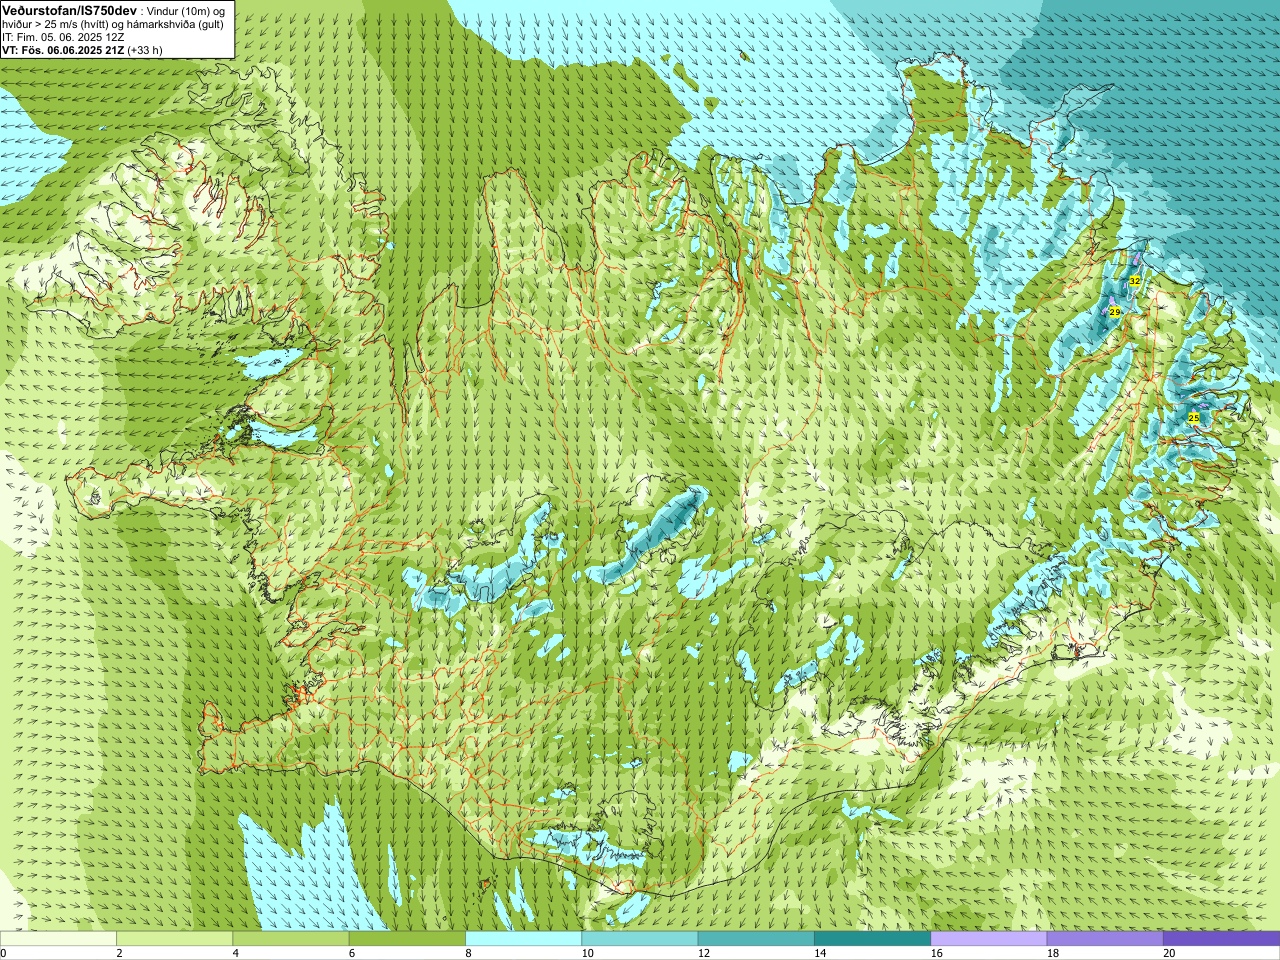
Task: Select the 10–12 m/s turquoise swatch
Action: (x=639, y=939)
